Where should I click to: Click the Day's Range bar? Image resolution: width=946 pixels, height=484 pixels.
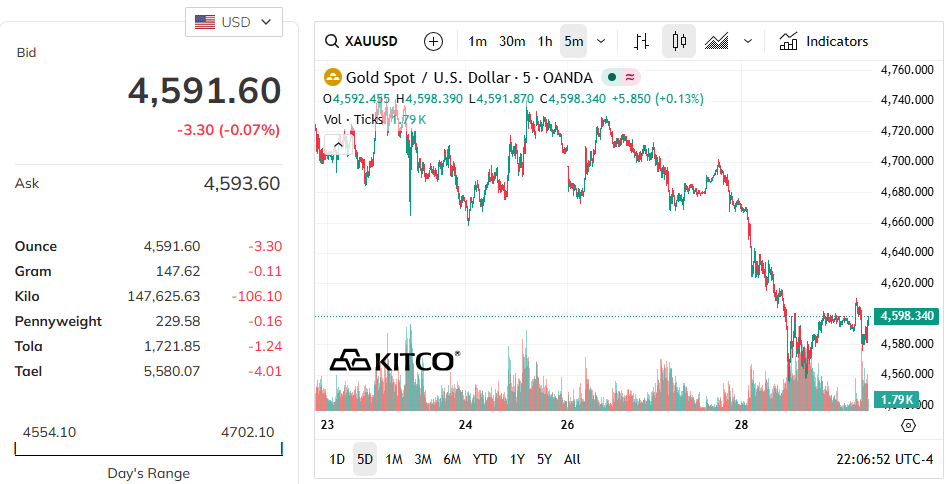[x=148, y=449]
